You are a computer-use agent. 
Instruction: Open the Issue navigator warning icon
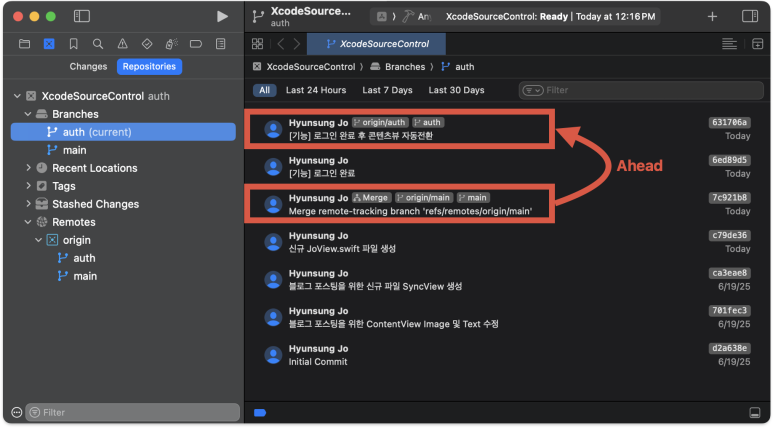tap(122, 44)
